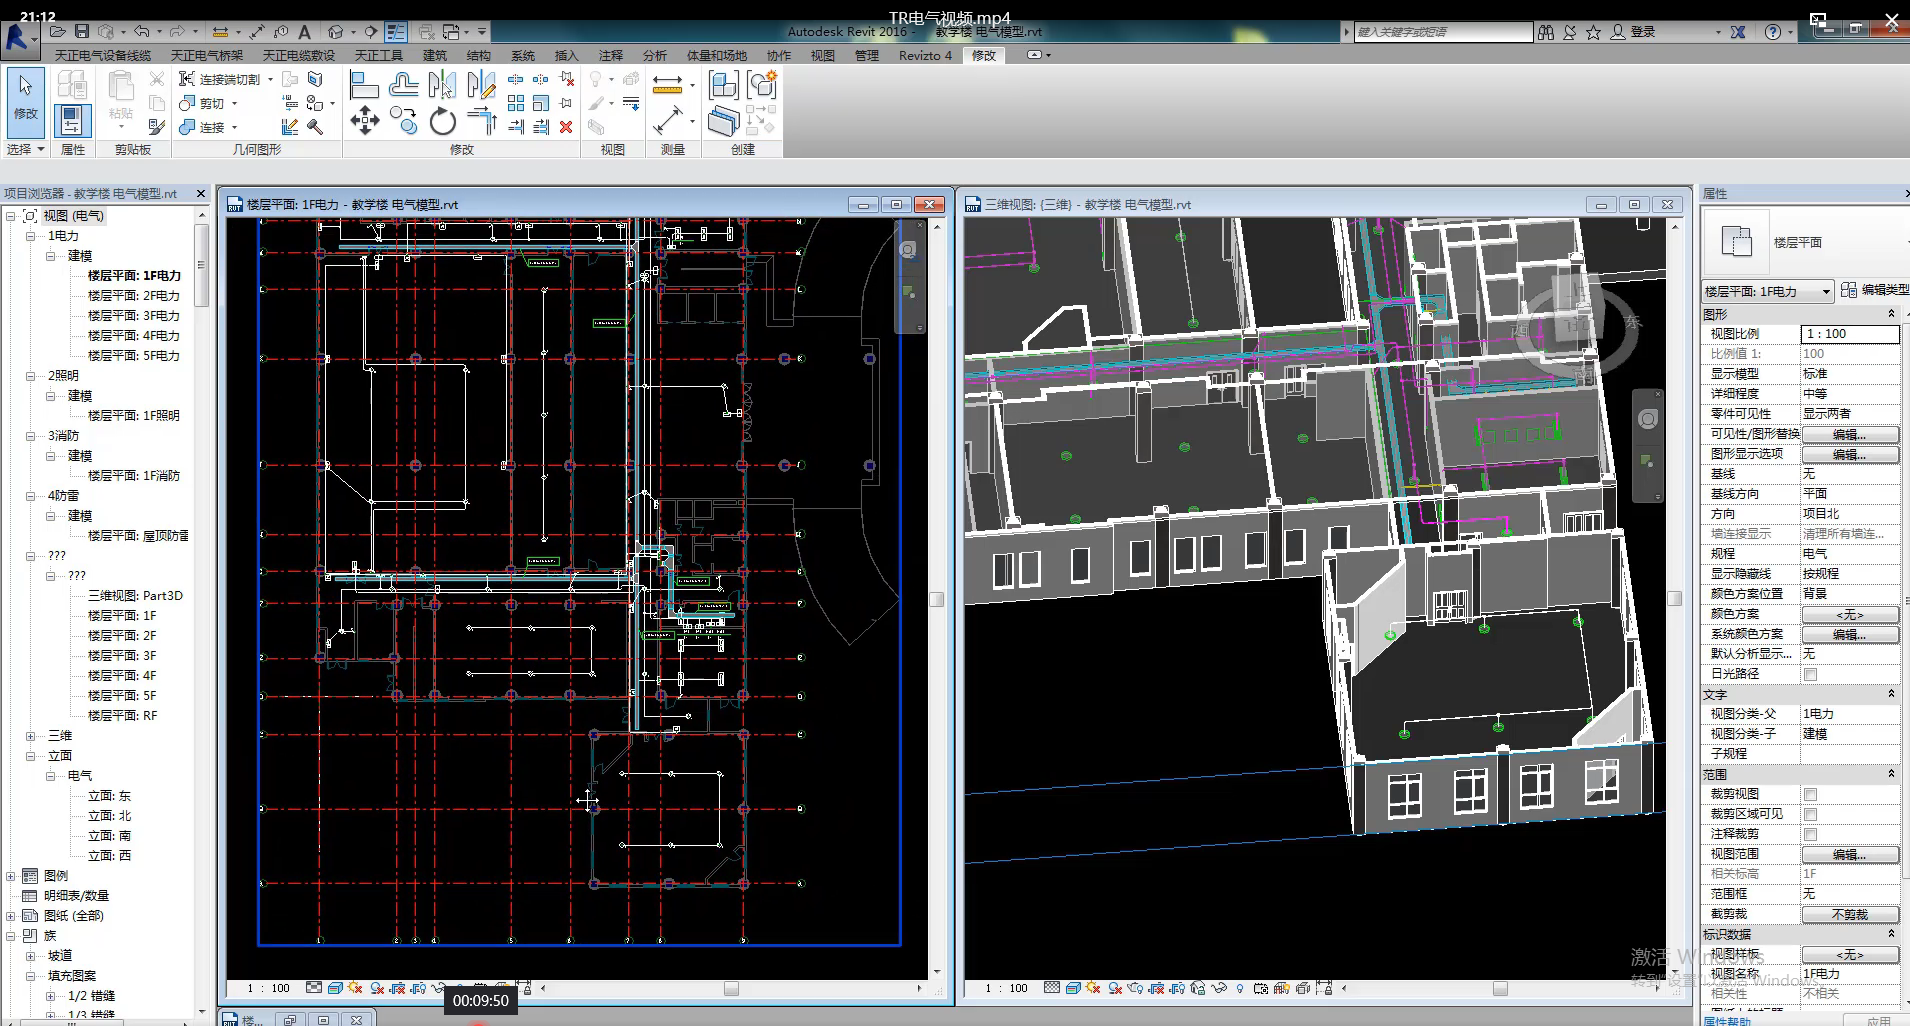
Task: Select the Trim/Extend to Corner tool
Action: click(483, 121)
